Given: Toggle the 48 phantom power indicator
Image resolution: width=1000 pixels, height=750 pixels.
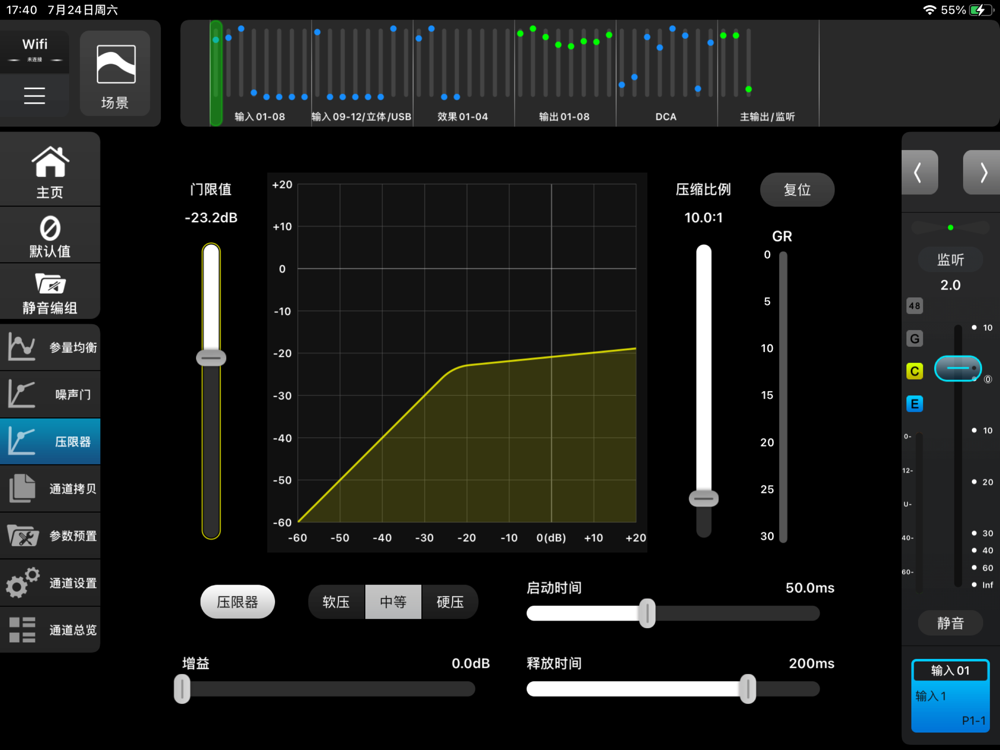Looking at the screenshot, I should coord(914,306).
